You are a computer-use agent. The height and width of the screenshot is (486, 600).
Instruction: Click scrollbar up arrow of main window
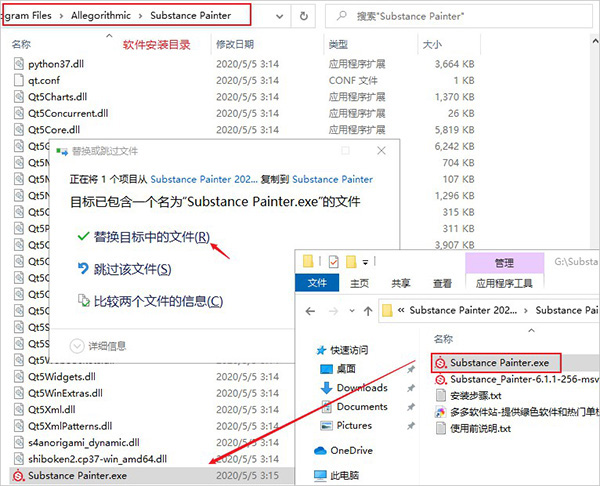coord(595,41)
